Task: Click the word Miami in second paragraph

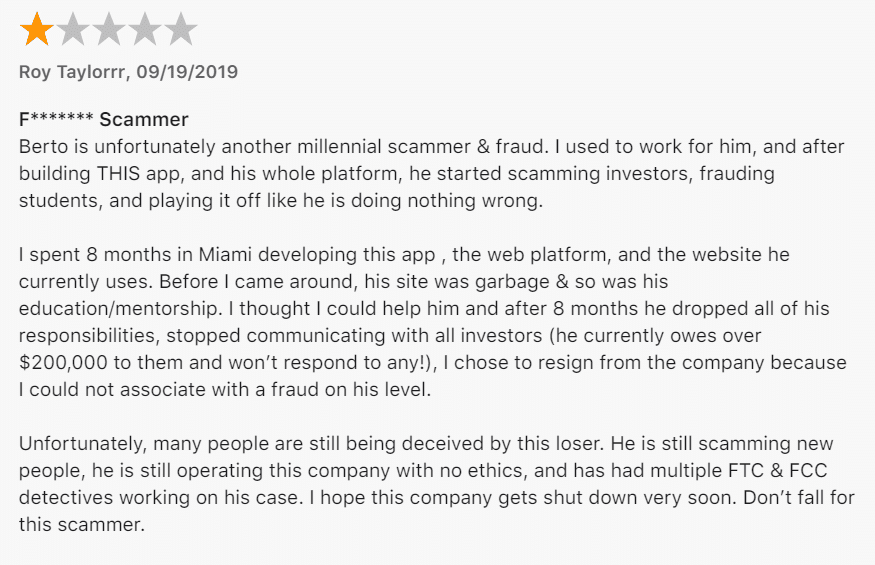Action: click(x=225, y=255)
